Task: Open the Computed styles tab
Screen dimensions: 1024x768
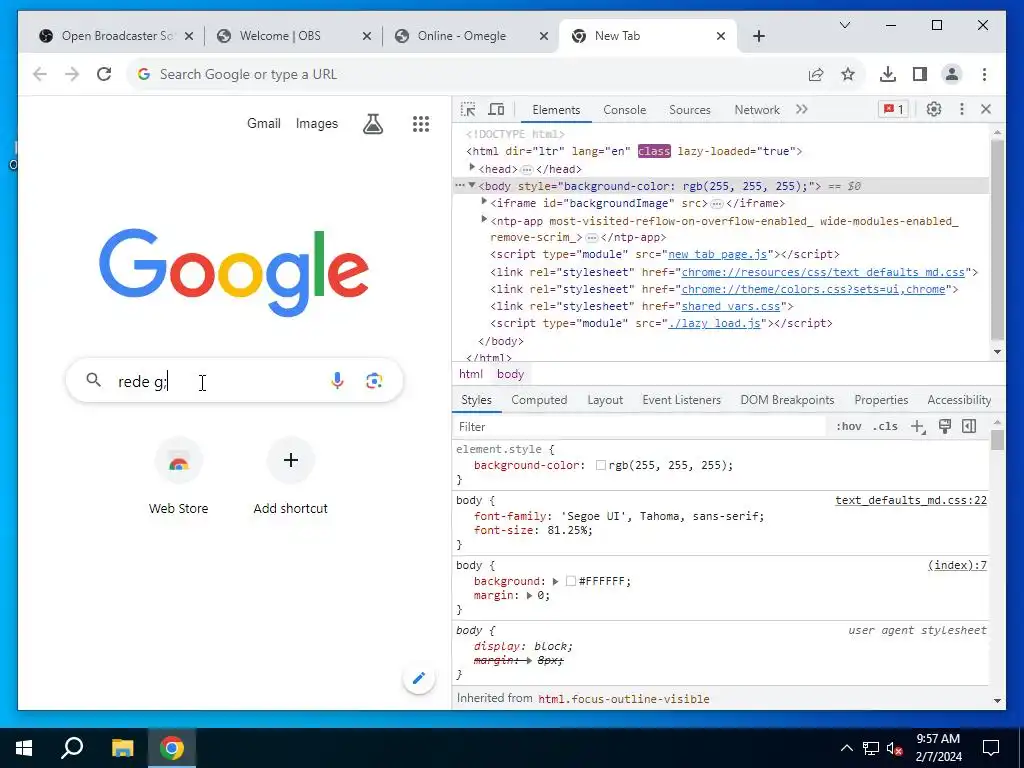Action: click(x=539, y=400)
